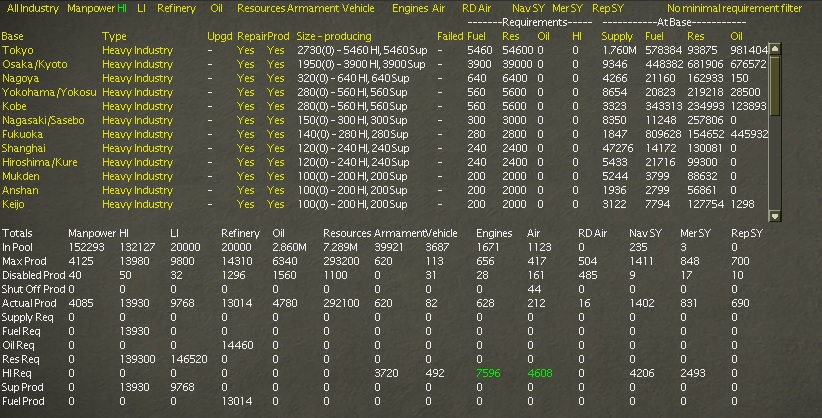Click the Res Req value 146520

click(189, 359)
